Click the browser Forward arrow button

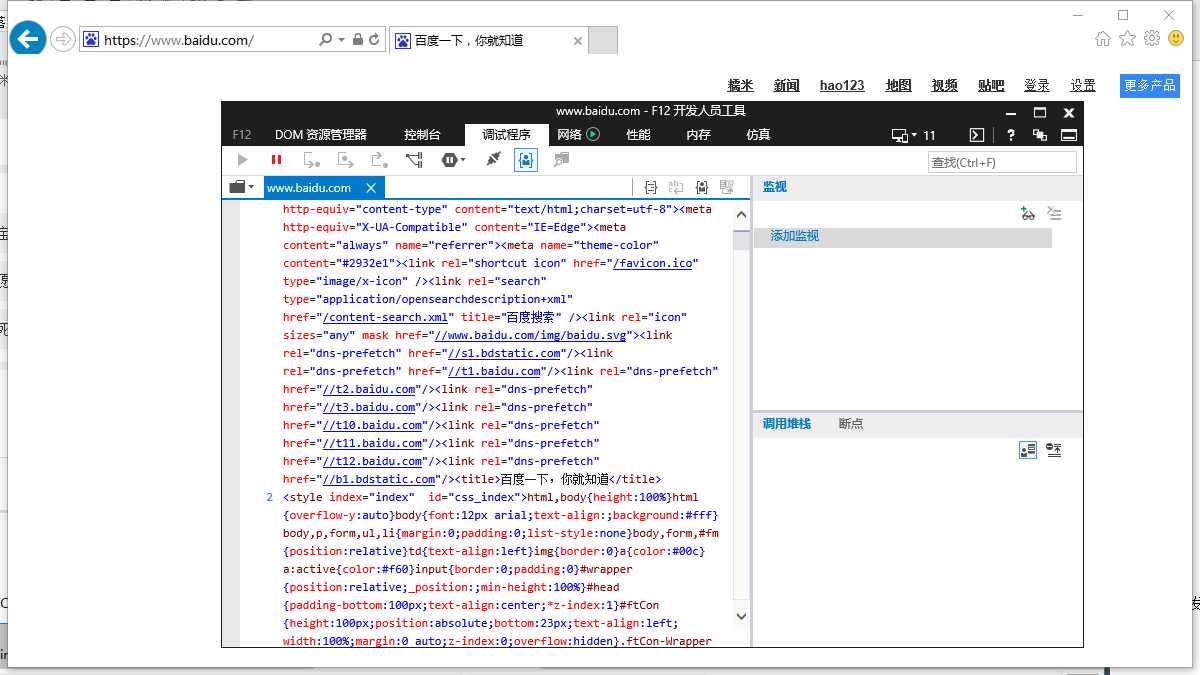point(63,40)
